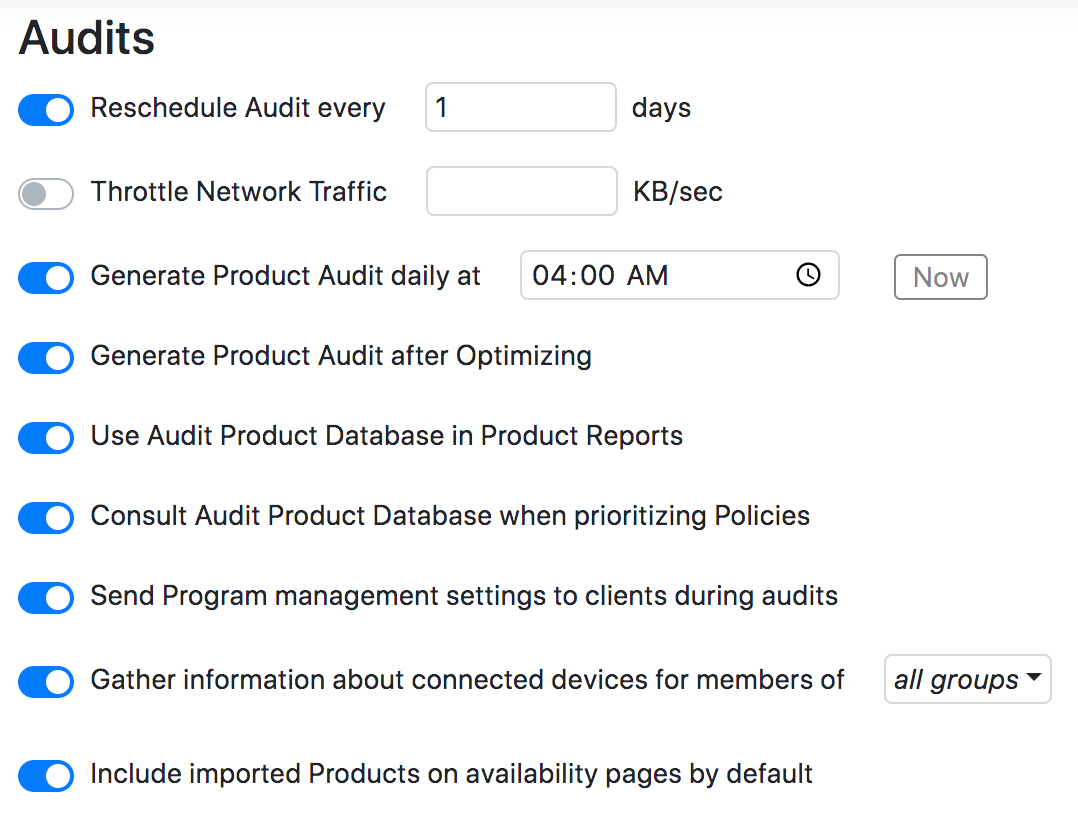Open the audit time picker

(x=679, y=274)
